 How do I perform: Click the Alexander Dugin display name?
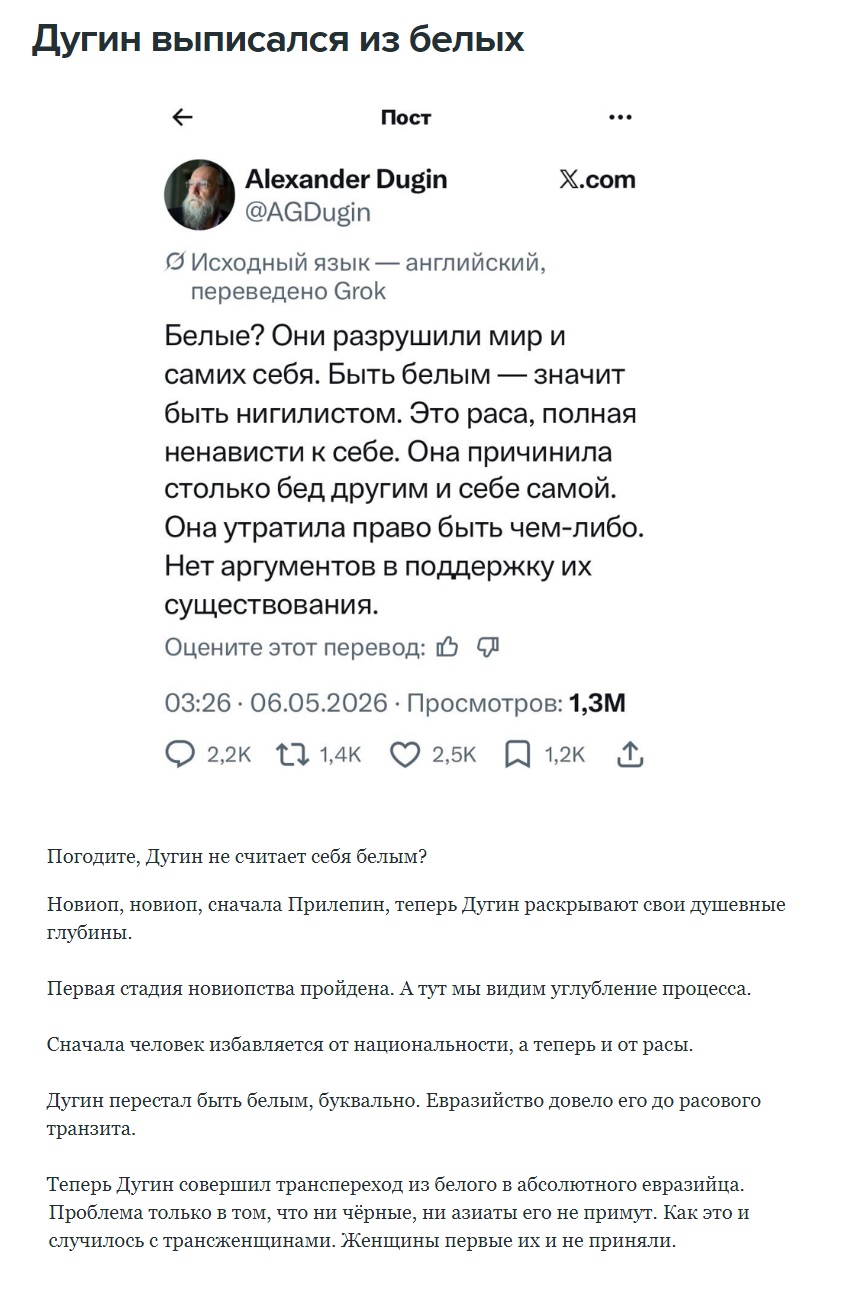pos(346,179)
